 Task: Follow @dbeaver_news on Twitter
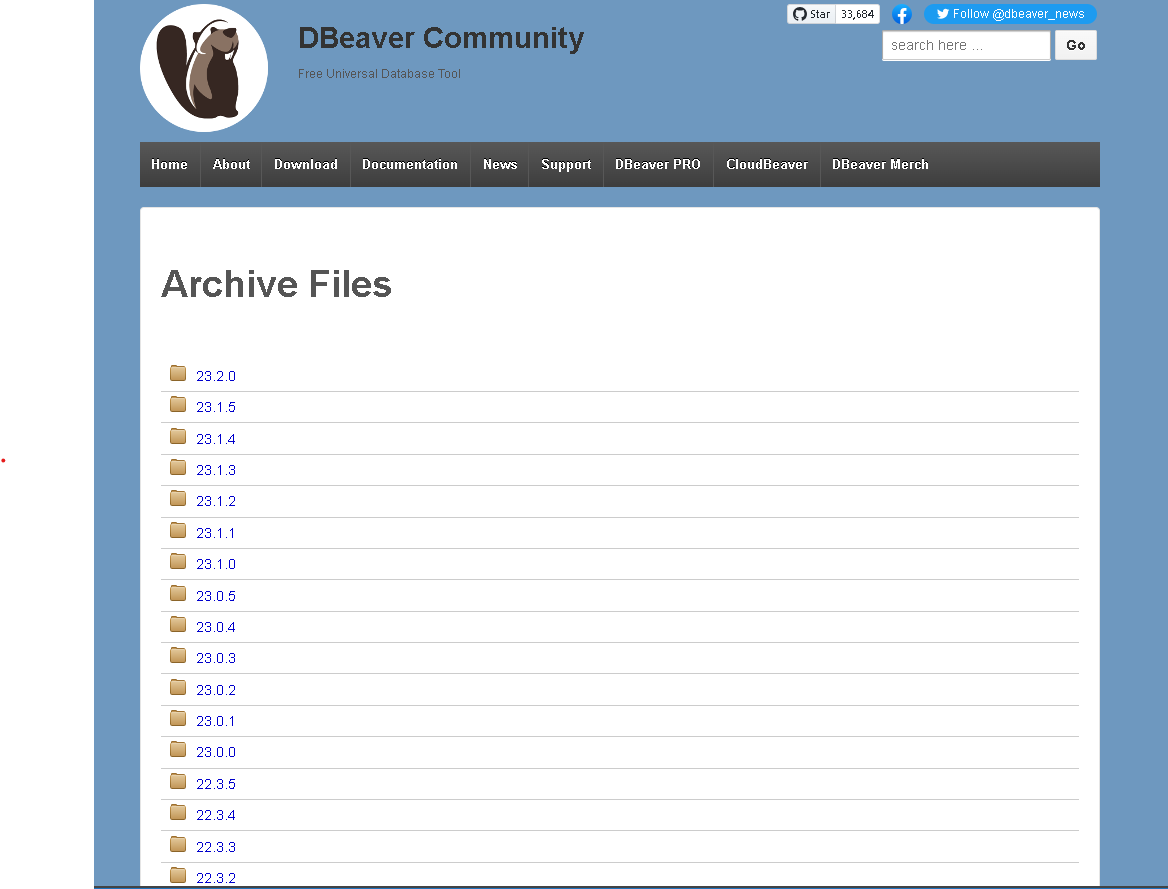tap(1010, 14)
